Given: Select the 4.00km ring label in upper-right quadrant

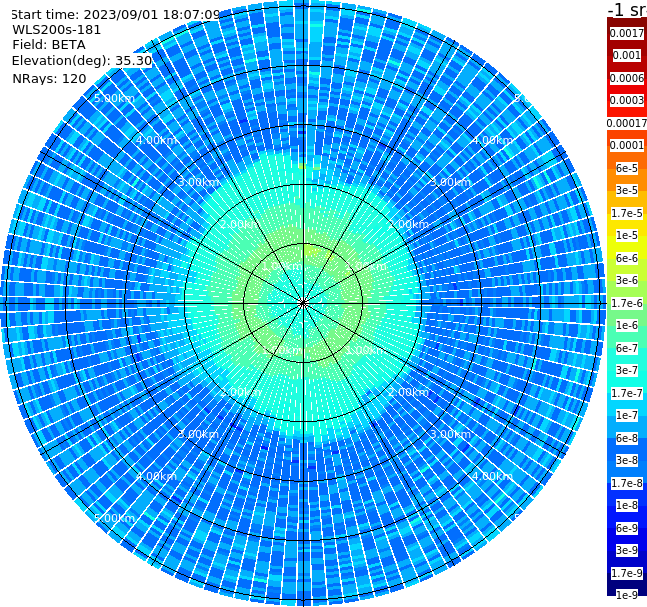Looking at the screenshot, I should [x=492, y=140].
